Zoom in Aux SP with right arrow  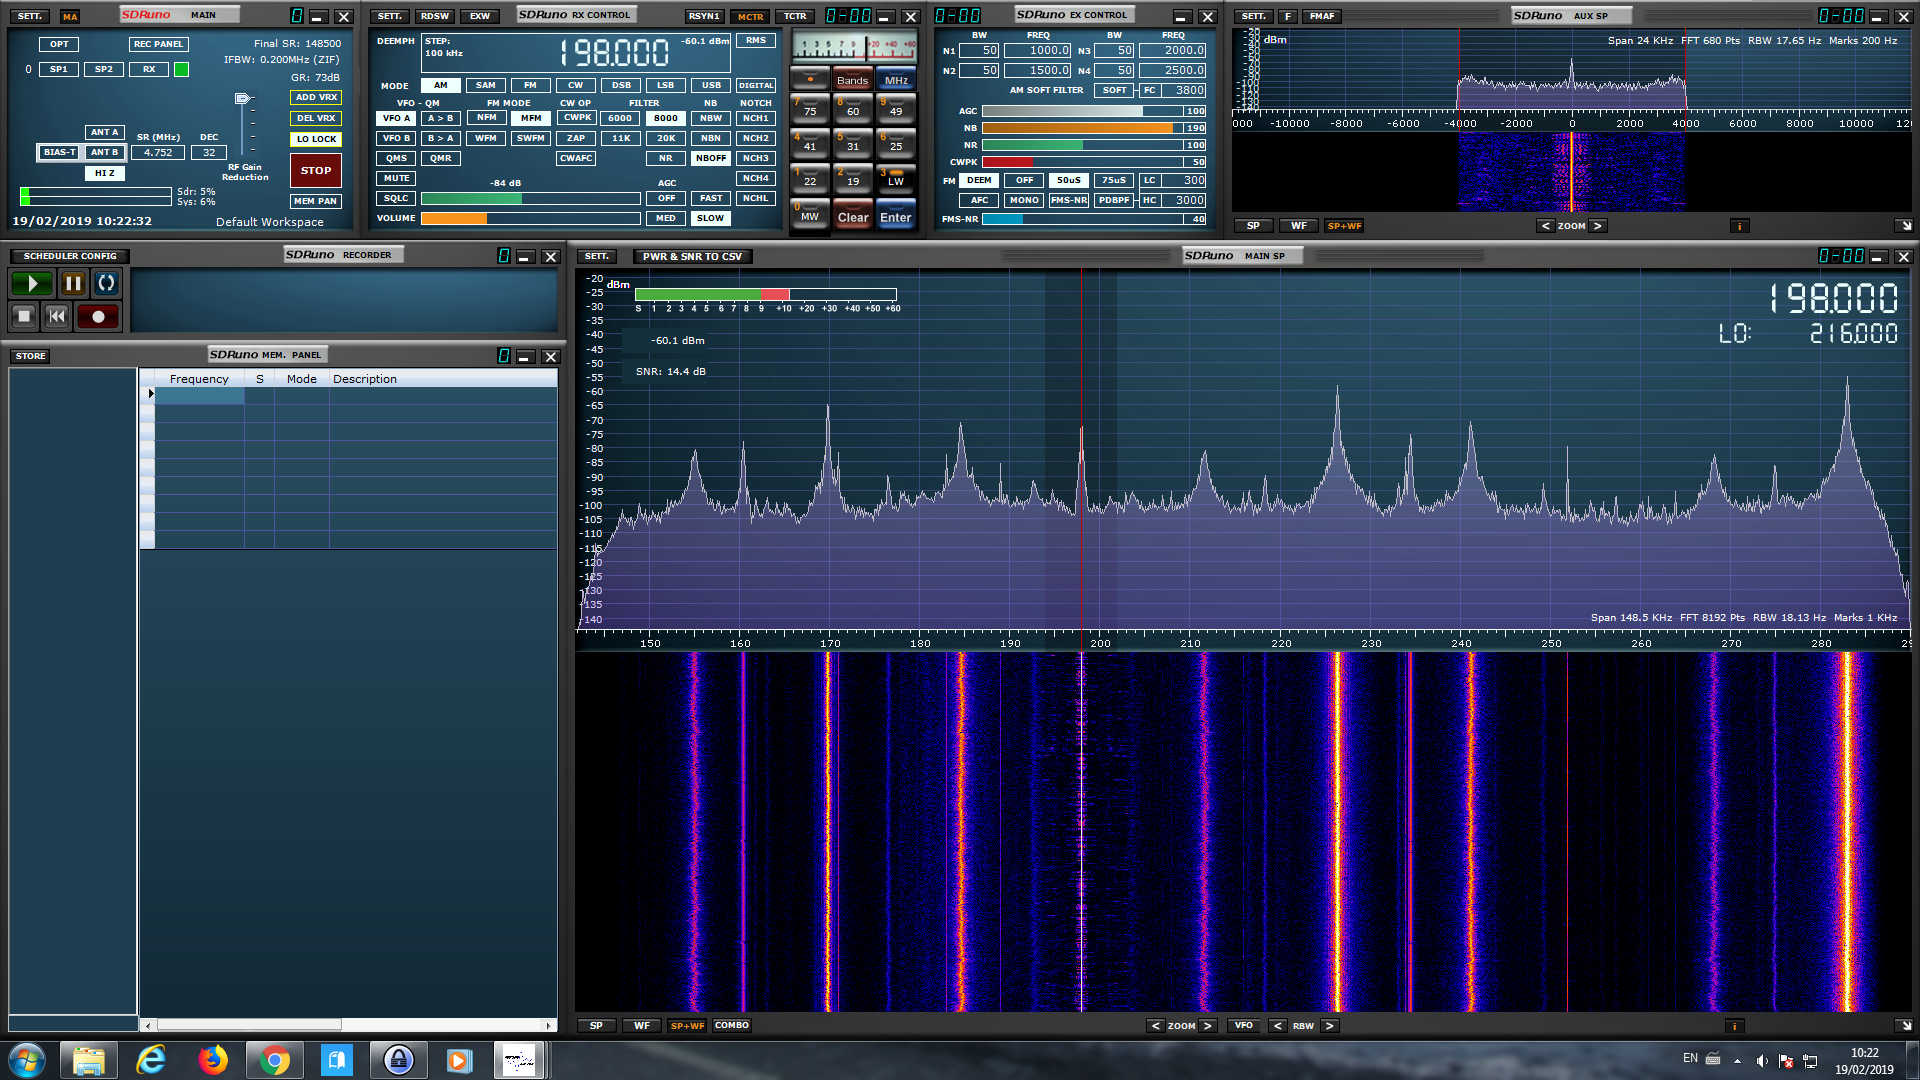coord(1597,226)
